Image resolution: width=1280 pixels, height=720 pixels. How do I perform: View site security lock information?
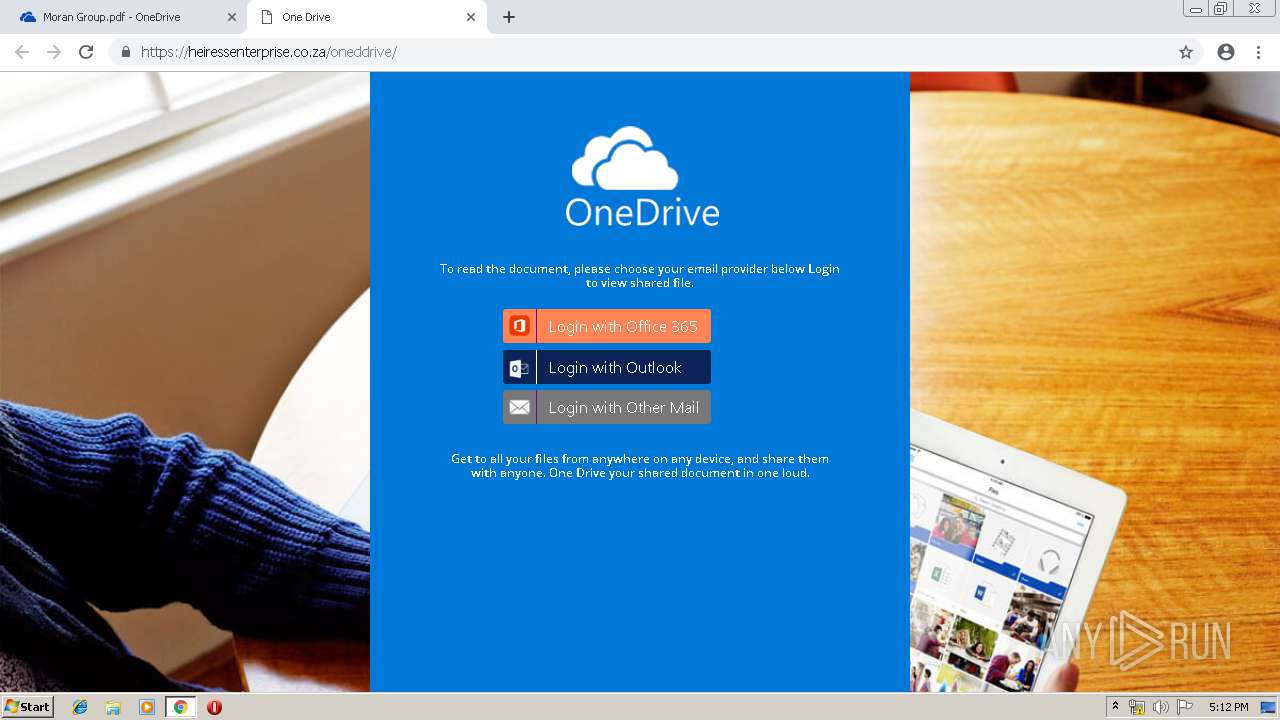(125, 52)
